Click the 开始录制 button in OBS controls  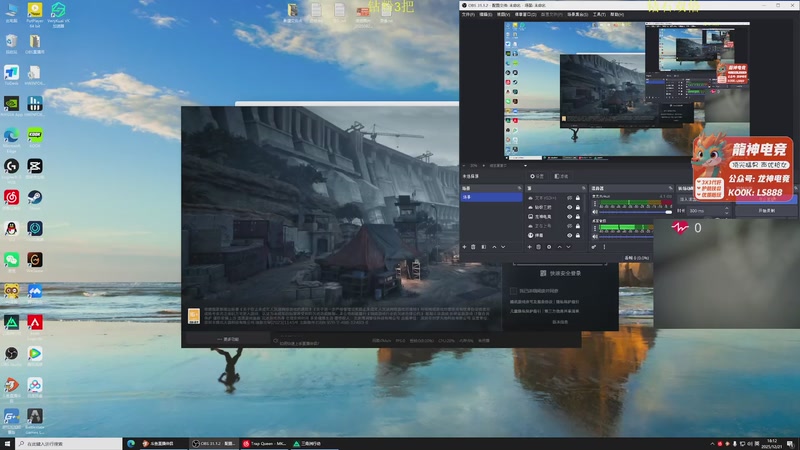pyautogui.click(x=766, y=210)
